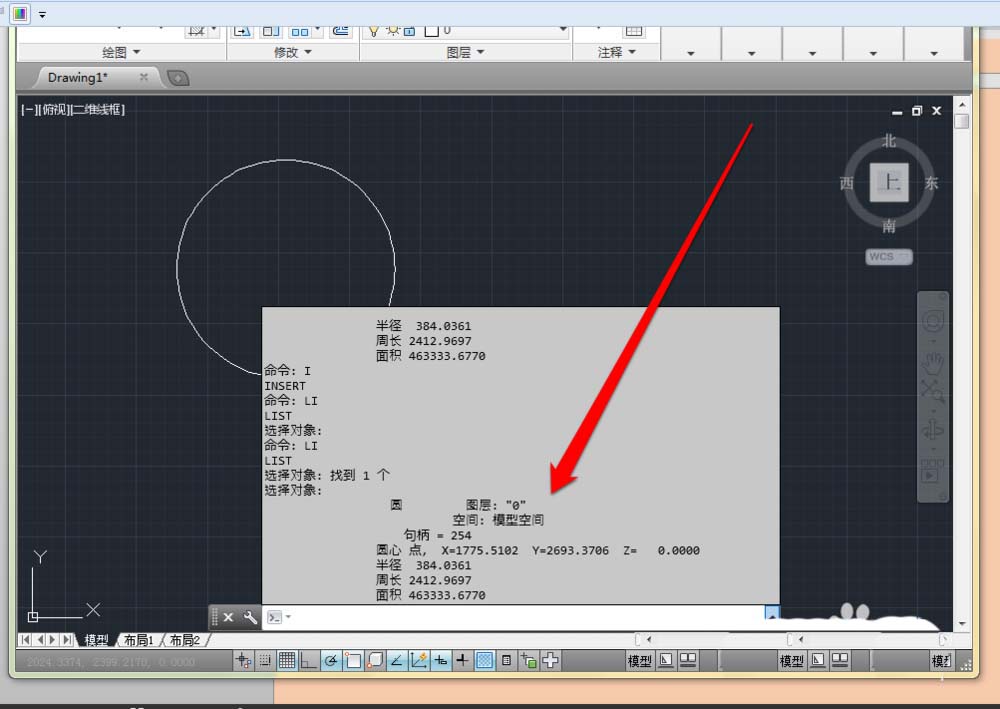
Task: Click 北 on the ViewCube compass
Action: [889, 141]
